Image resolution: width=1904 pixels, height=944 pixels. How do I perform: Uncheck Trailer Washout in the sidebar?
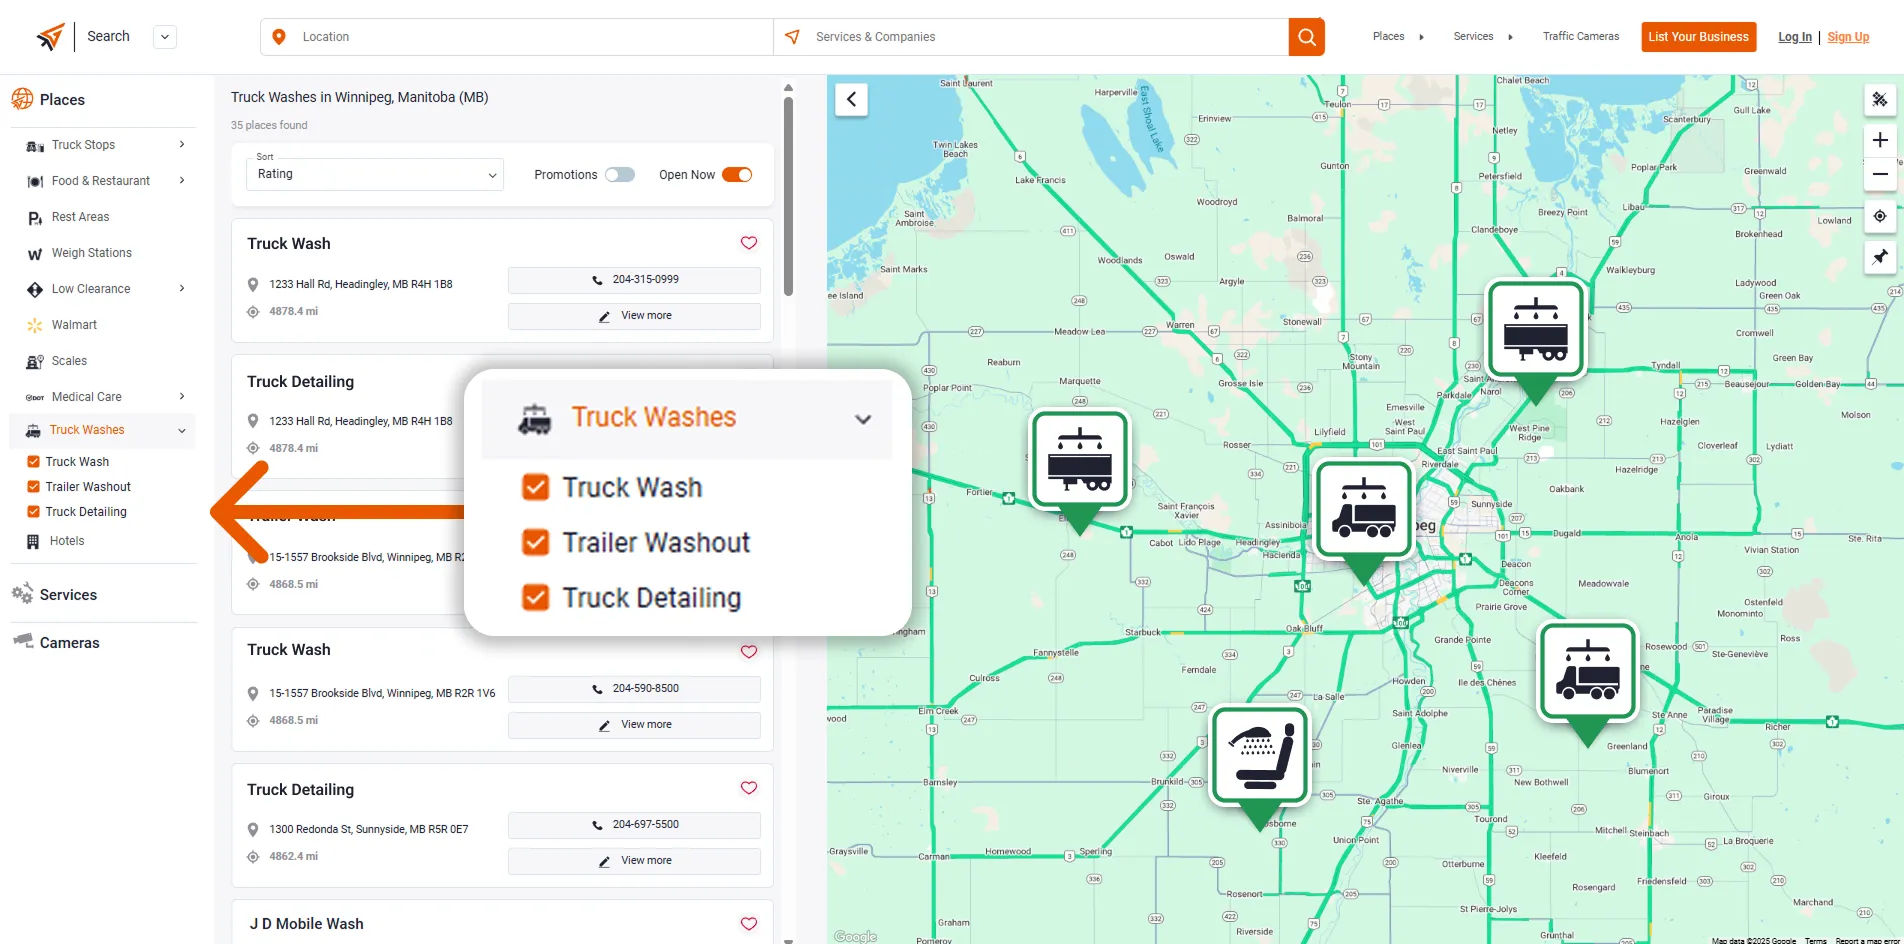tap(33, 487)
